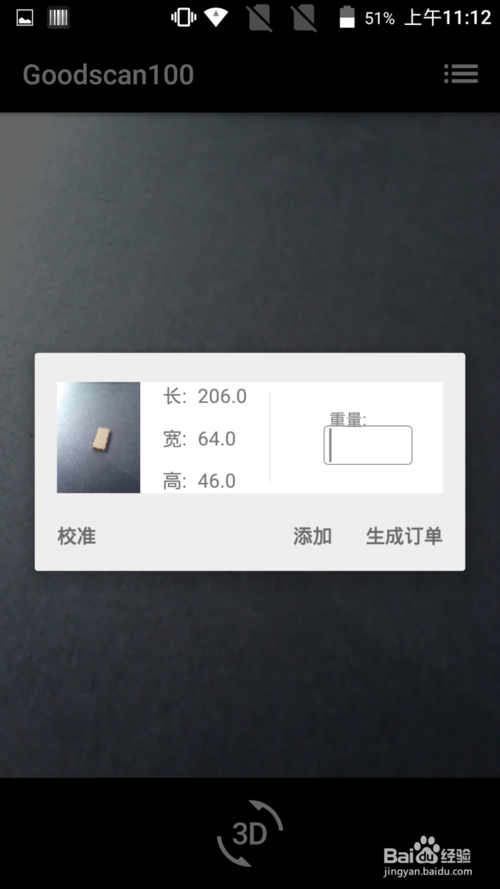Screen dimensions: 500x889
Task: Tap the Wi-Fi signal status icon
Action: (x=216, y=18)
